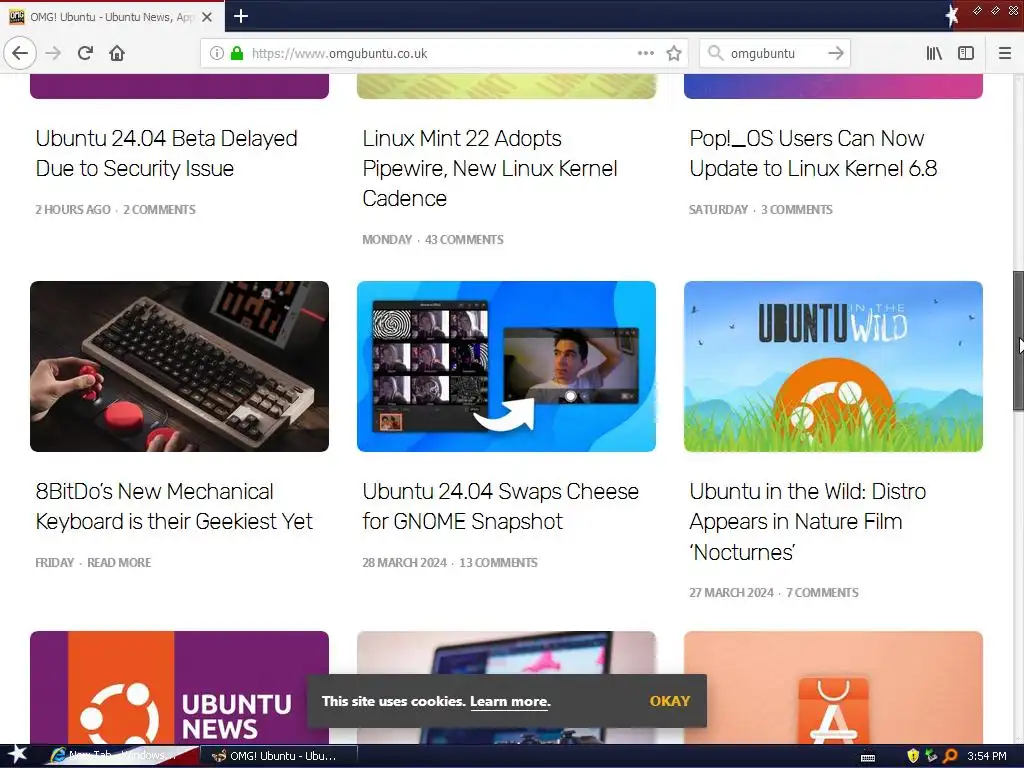View 3 Comments on Pop!_OS post

[x=797, y=210]
